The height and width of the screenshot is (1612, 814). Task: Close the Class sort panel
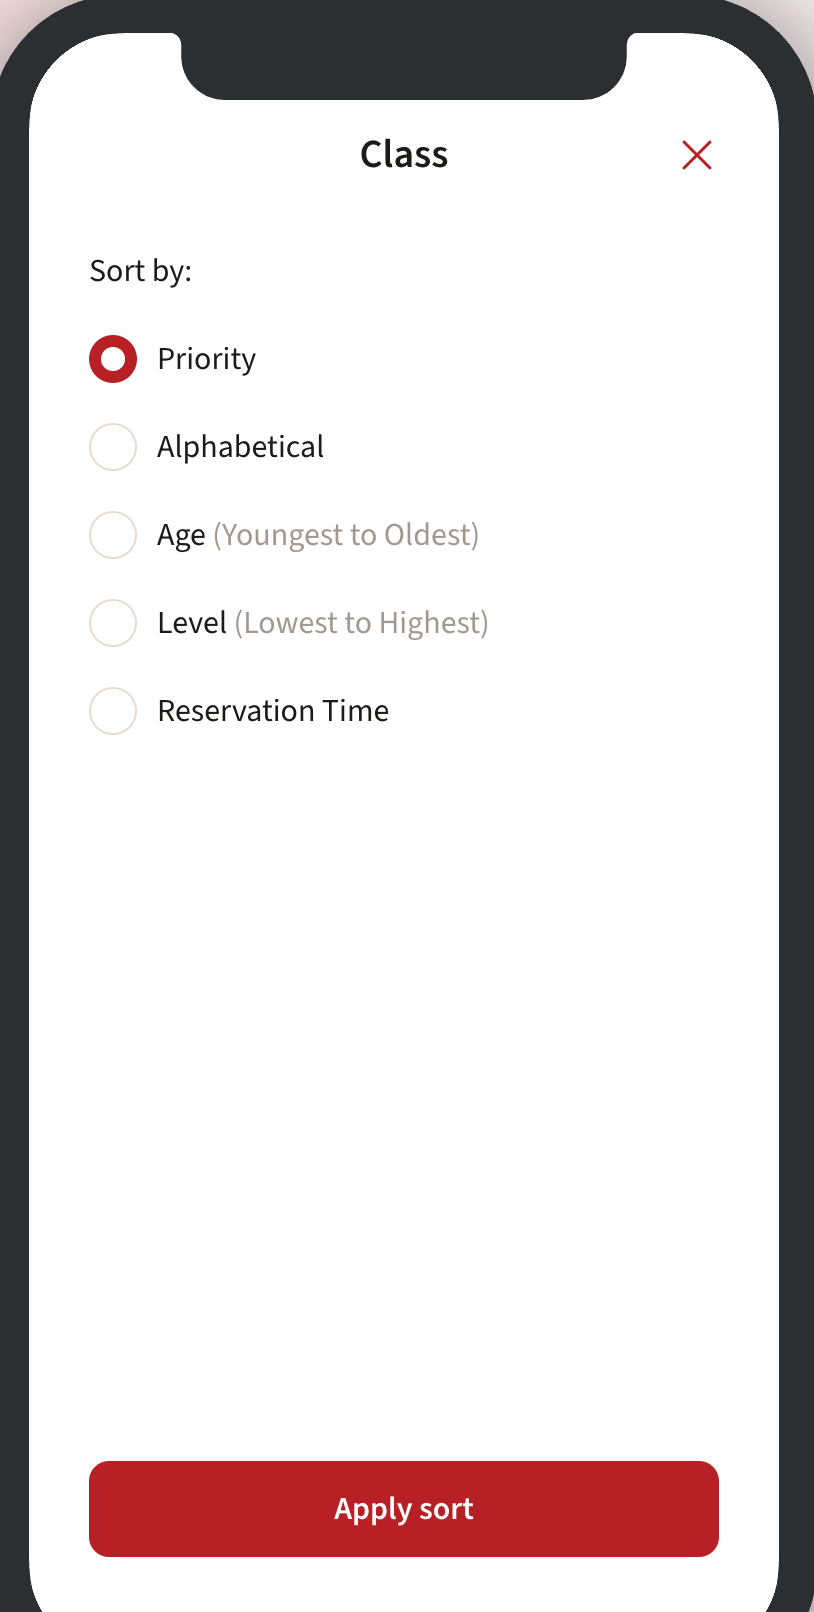tap(696, 155)
